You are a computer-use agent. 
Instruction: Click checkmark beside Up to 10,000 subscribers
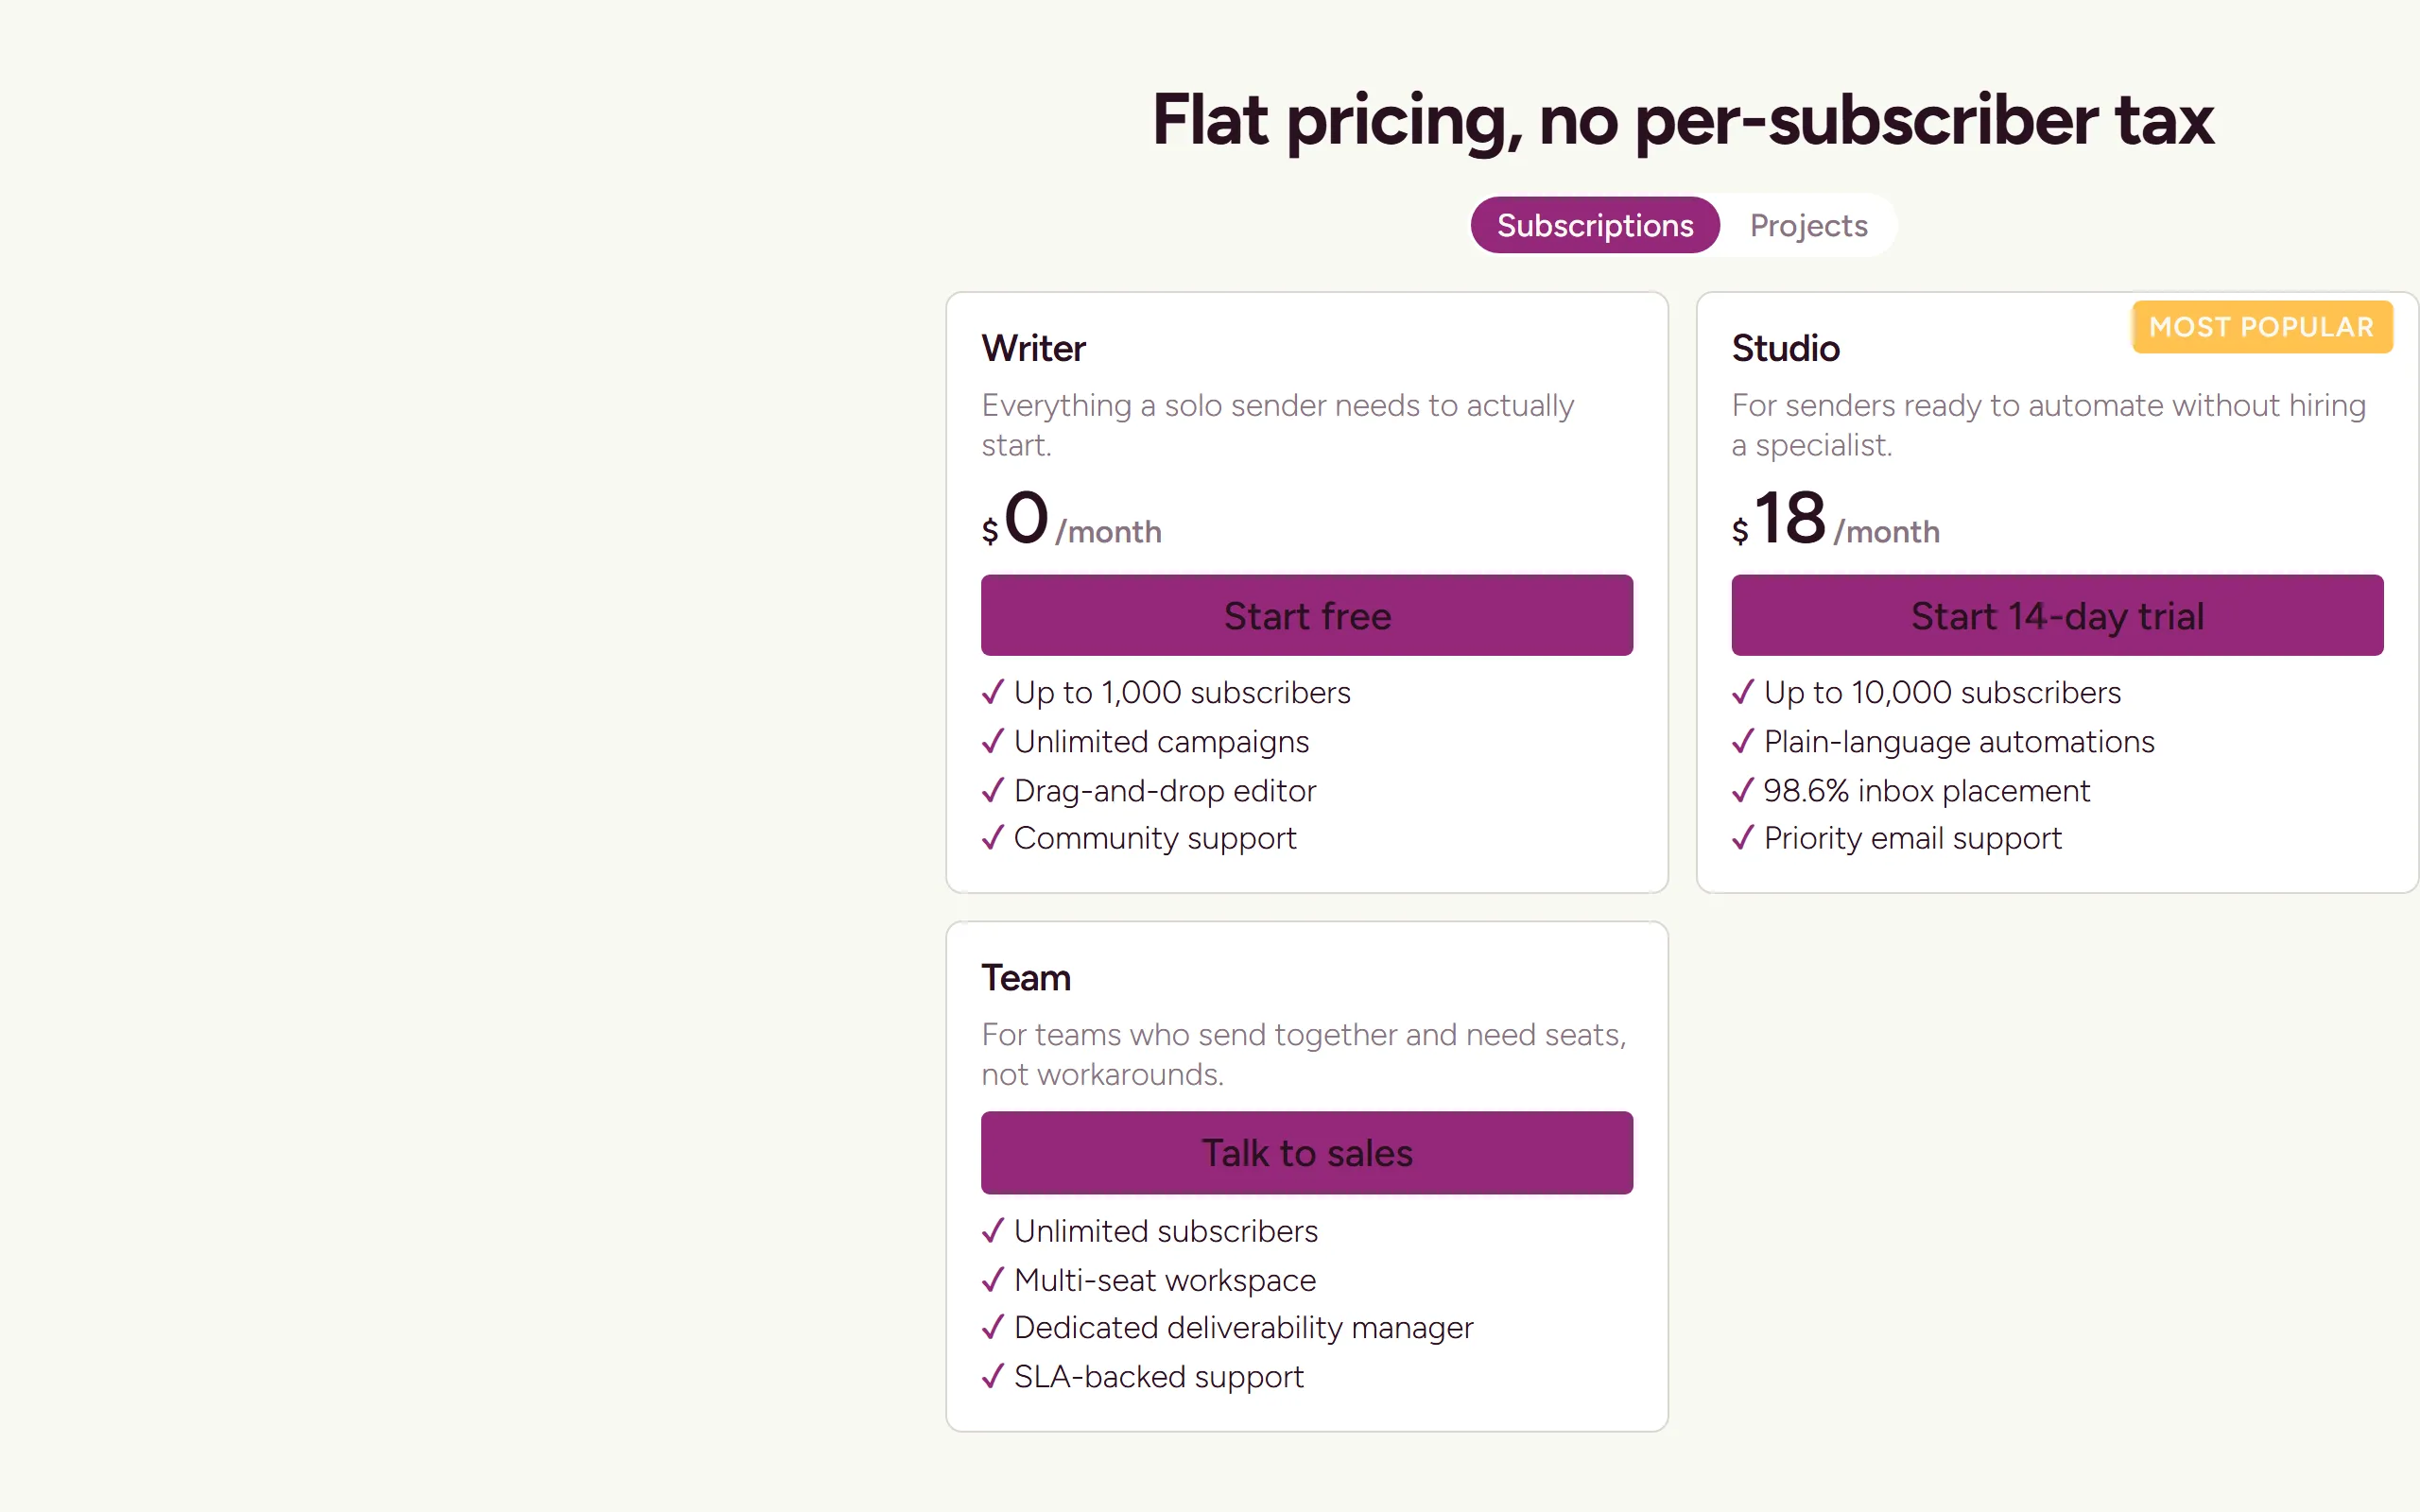pos(1743,692)
